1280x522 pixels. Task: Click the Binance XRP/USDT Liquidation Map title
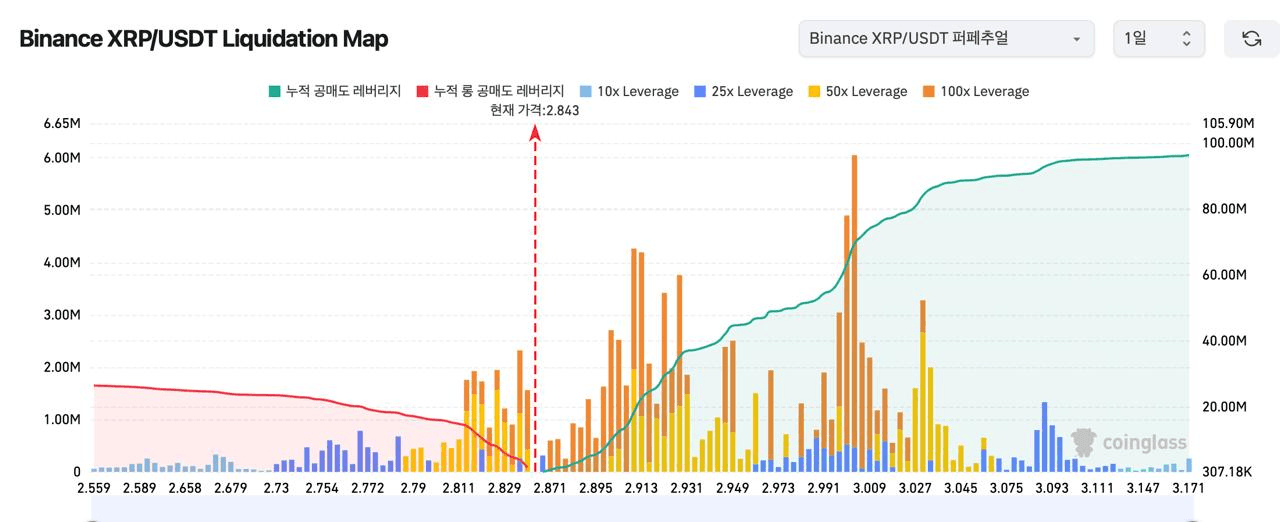pos(204,39)
